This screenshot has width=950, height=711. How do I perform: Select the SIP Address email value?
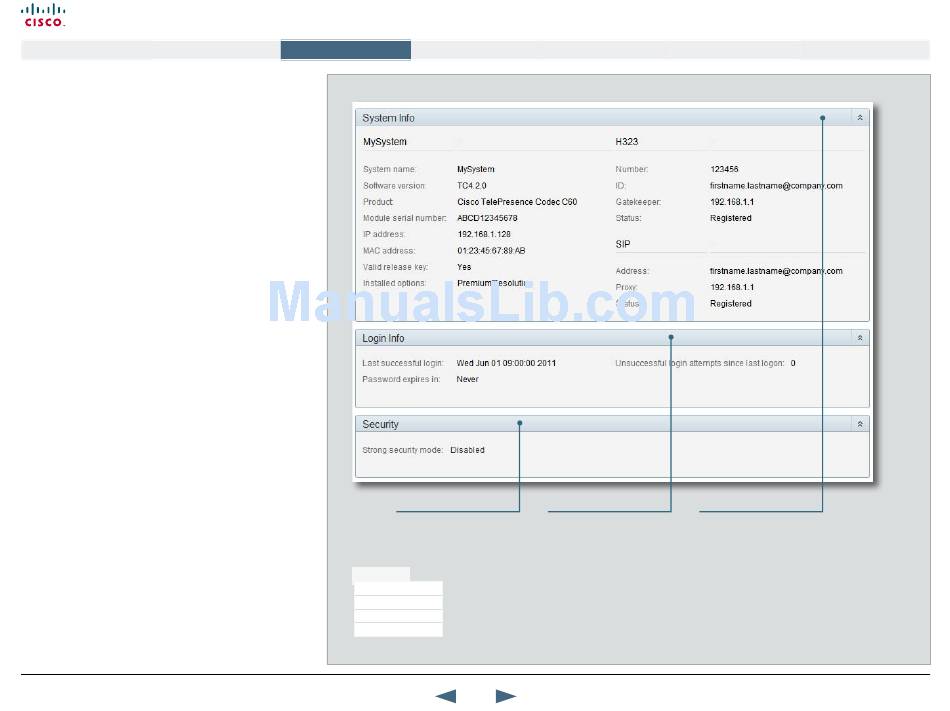[776, 271]
